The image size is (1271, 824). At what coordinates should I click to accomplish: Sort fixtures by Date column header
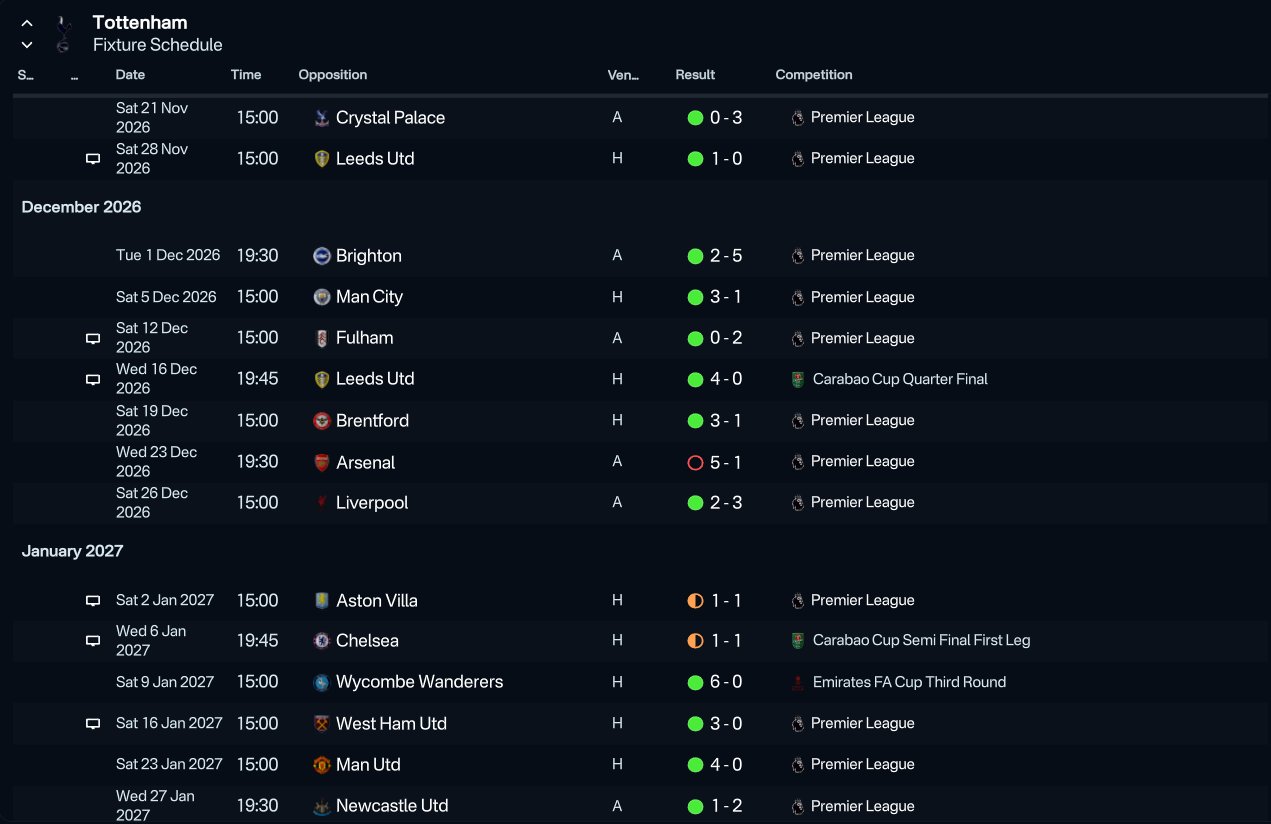tap(130, 75)
